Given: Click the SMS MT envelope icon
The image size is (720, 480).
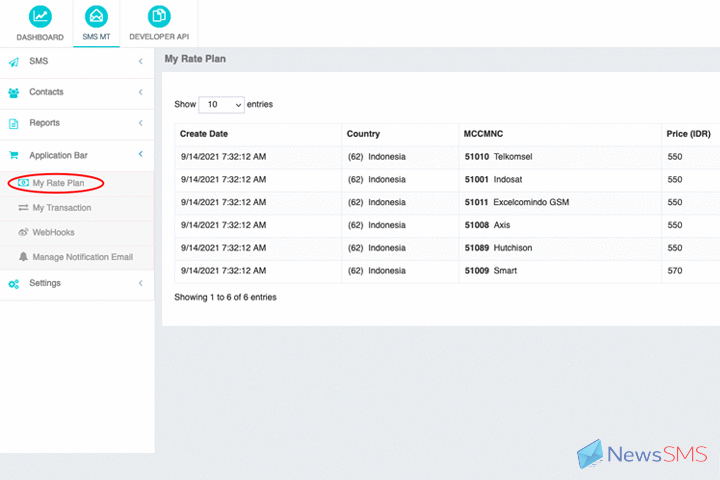Looking at the screenshot, I should point(96,17).
